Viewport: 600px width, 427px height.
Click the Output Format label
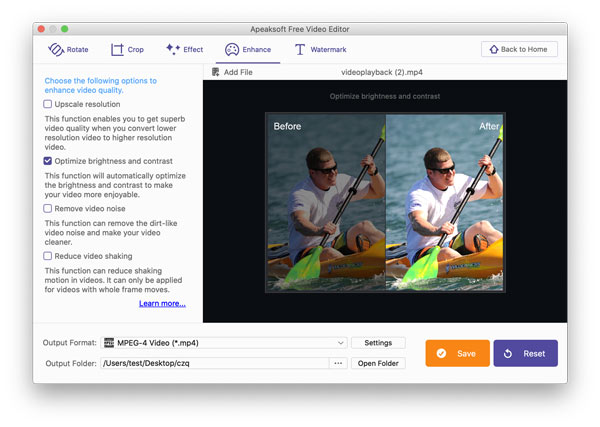point(69,342)
